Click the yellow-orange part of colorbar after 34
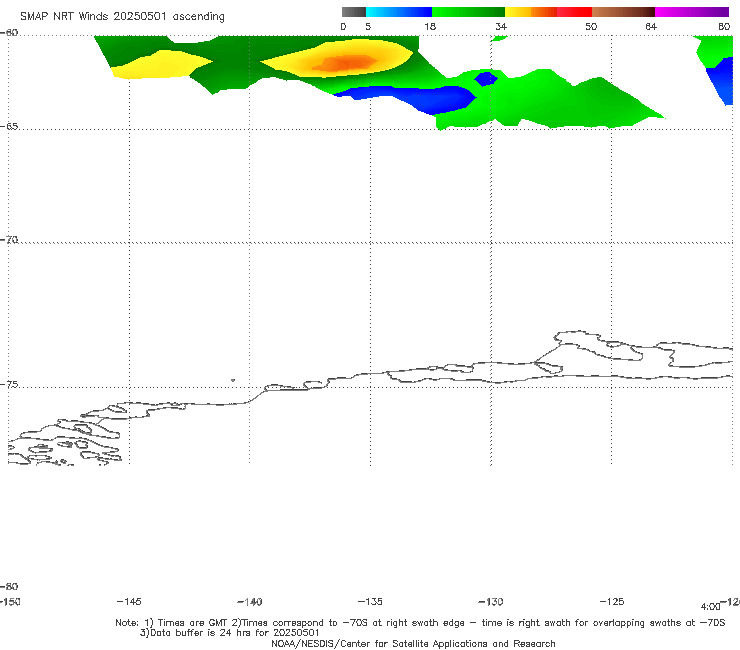 pos(530,12)
